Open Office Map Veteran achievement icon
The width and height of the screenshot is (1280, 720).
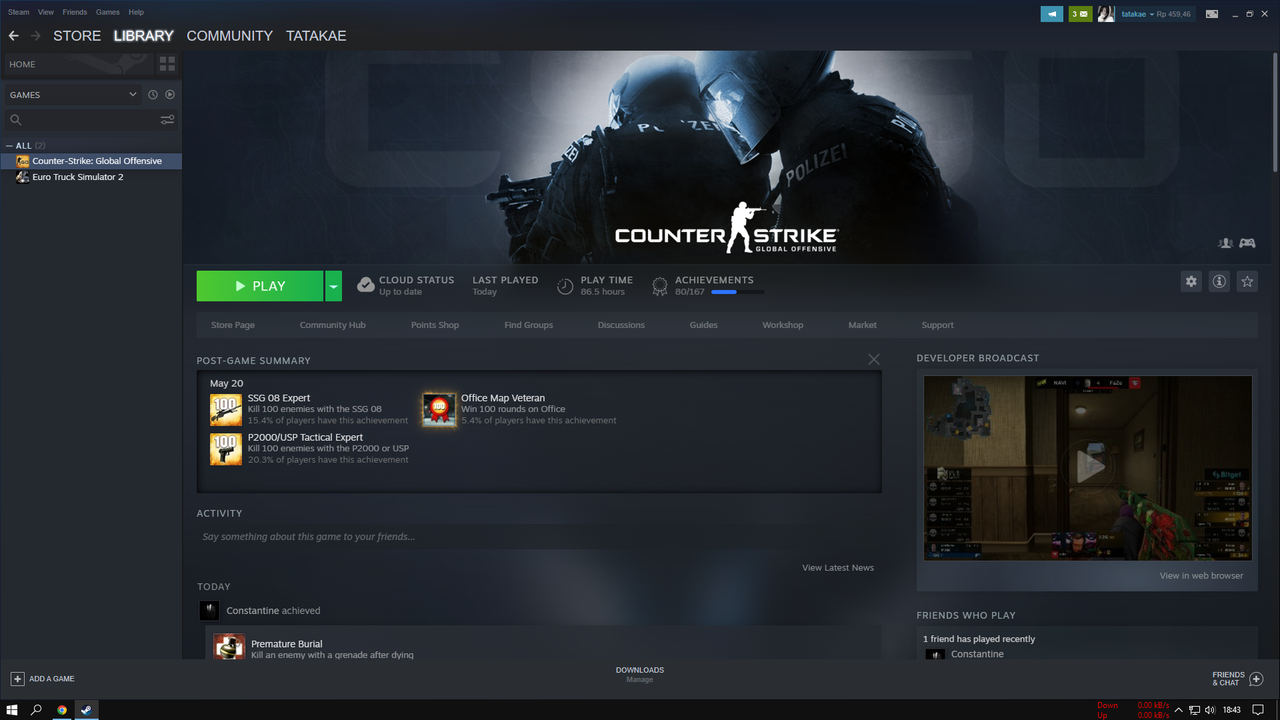[x=439, y=410]
